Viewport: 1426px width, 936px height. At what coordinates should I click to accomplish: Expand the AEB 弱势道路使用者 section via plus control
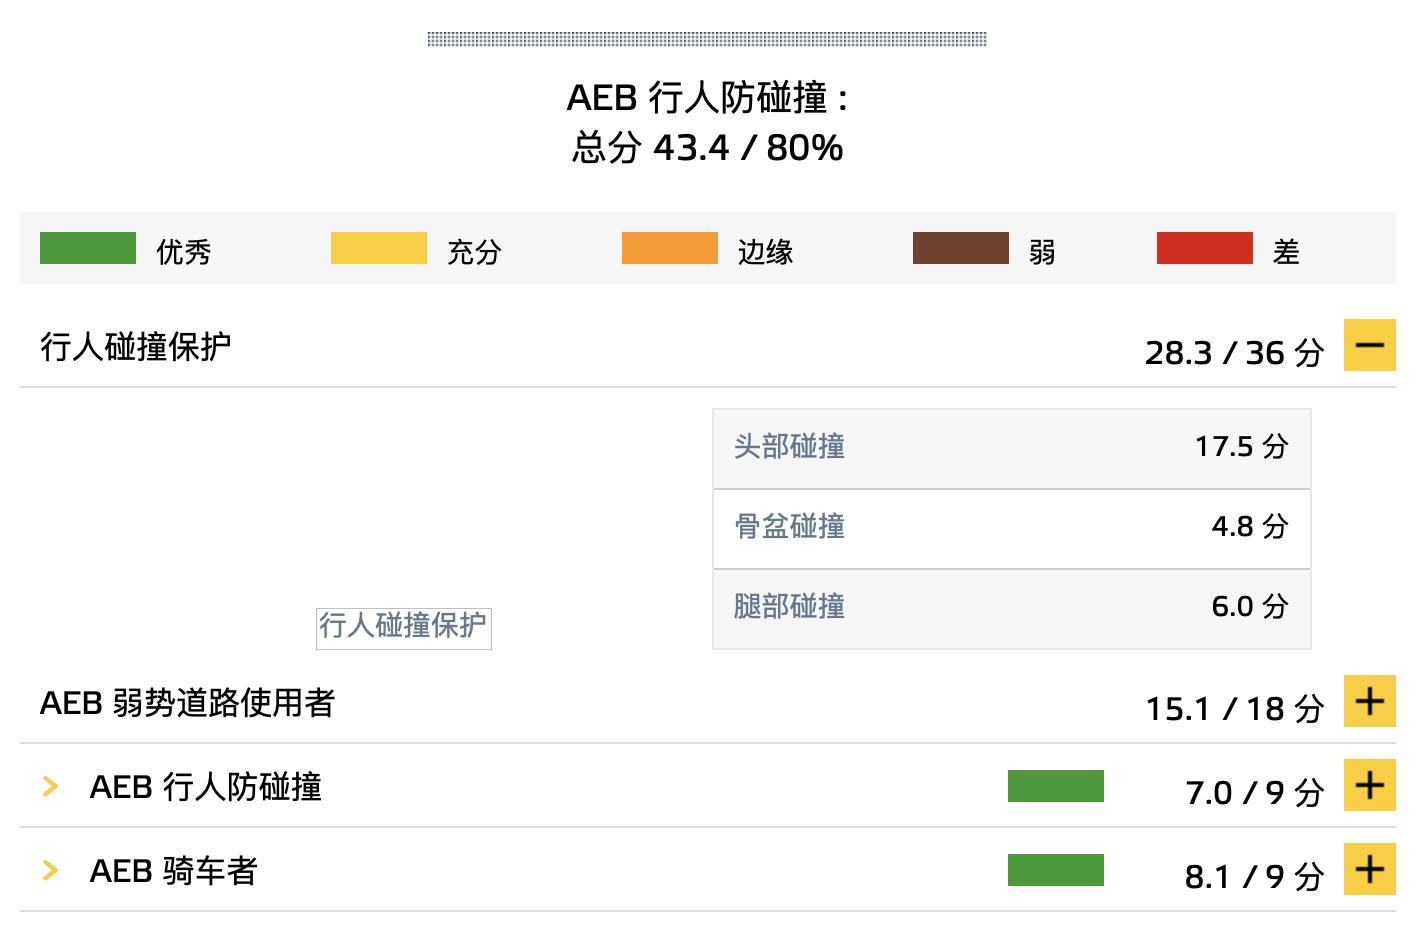pos(1369,701)
